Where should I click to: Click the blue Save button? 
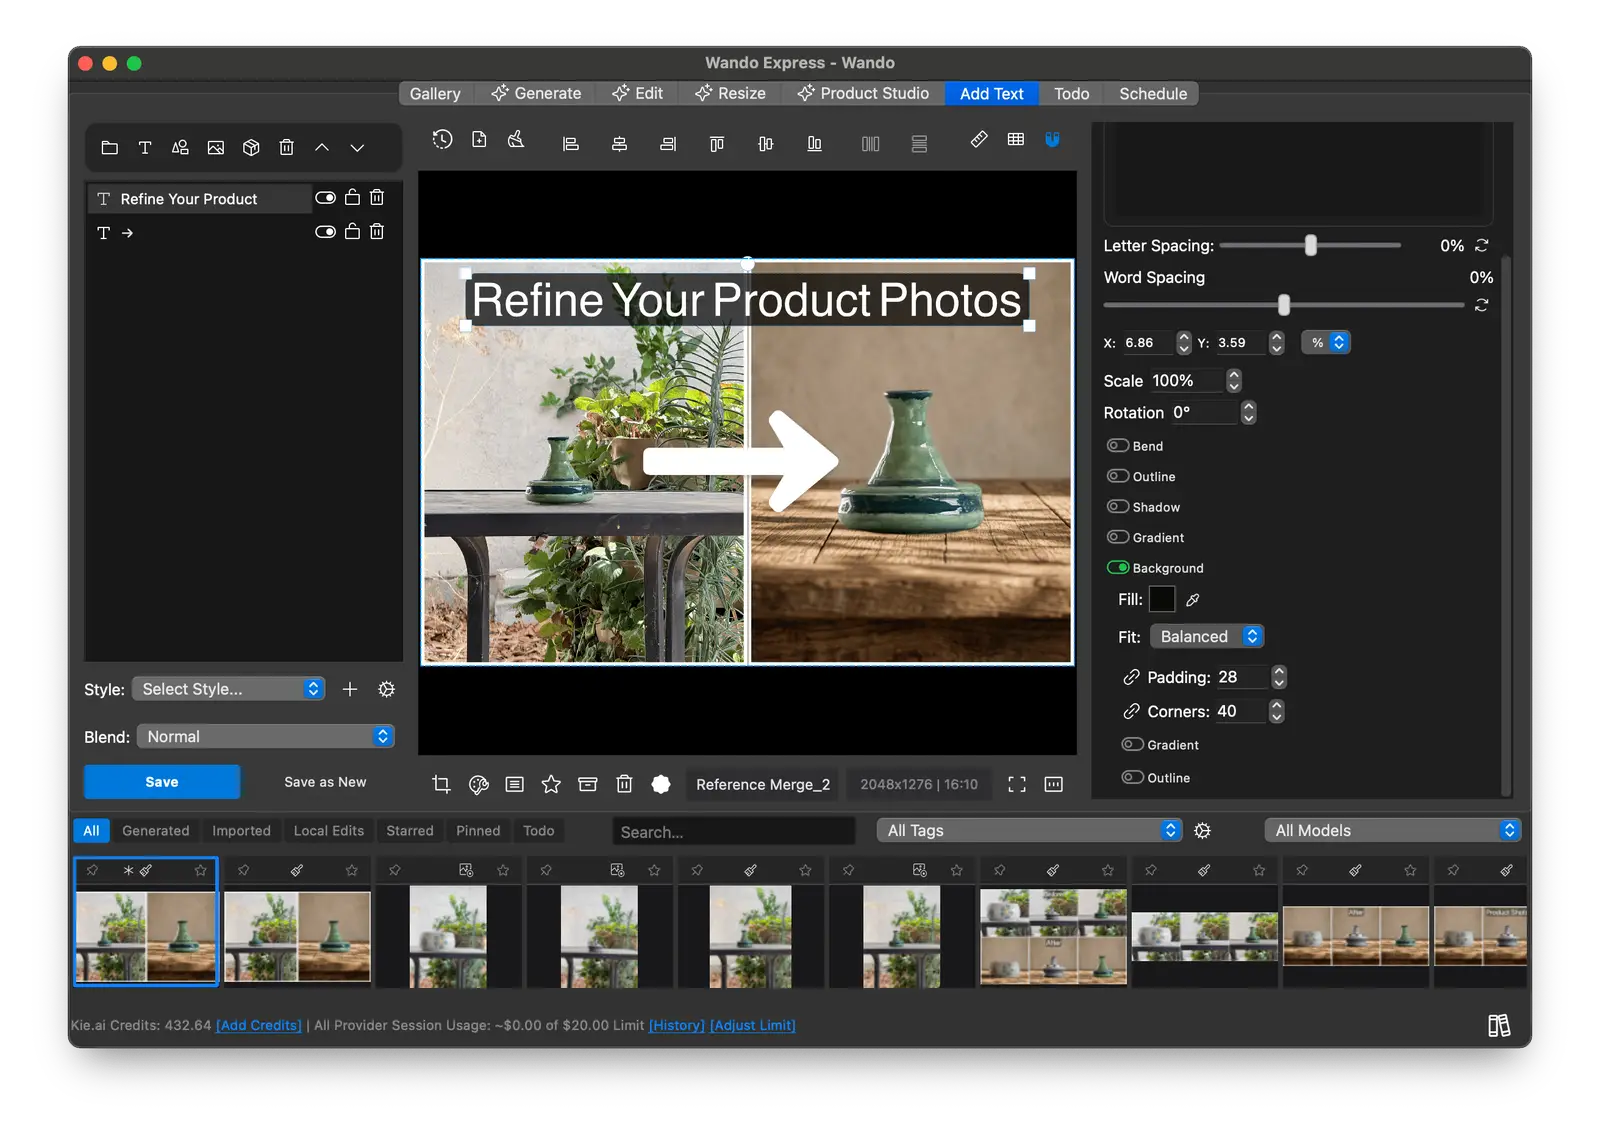coord(162,782)
